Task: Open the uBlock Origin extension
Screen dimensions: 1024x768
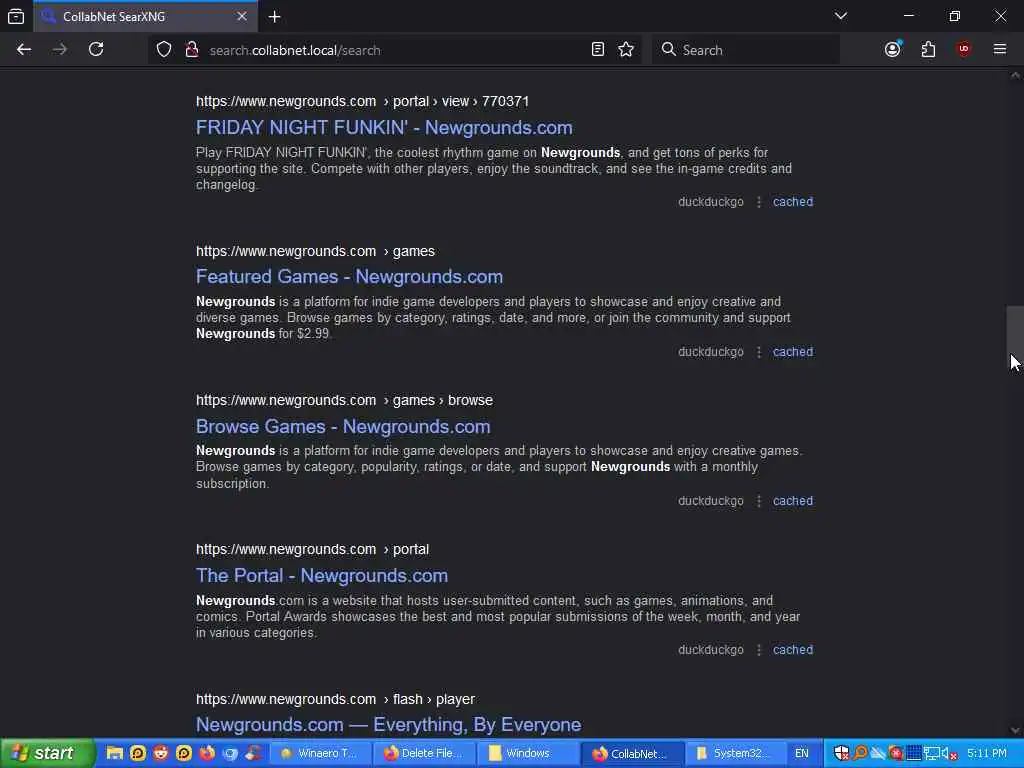Action: point(963,50)
